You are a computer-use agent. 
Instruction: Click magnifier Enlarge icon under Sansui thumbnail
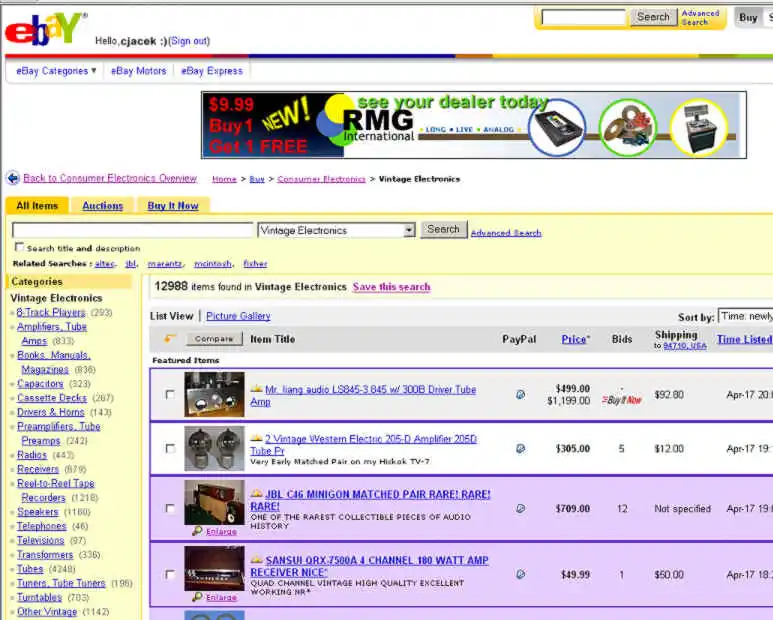click(198, 597)
